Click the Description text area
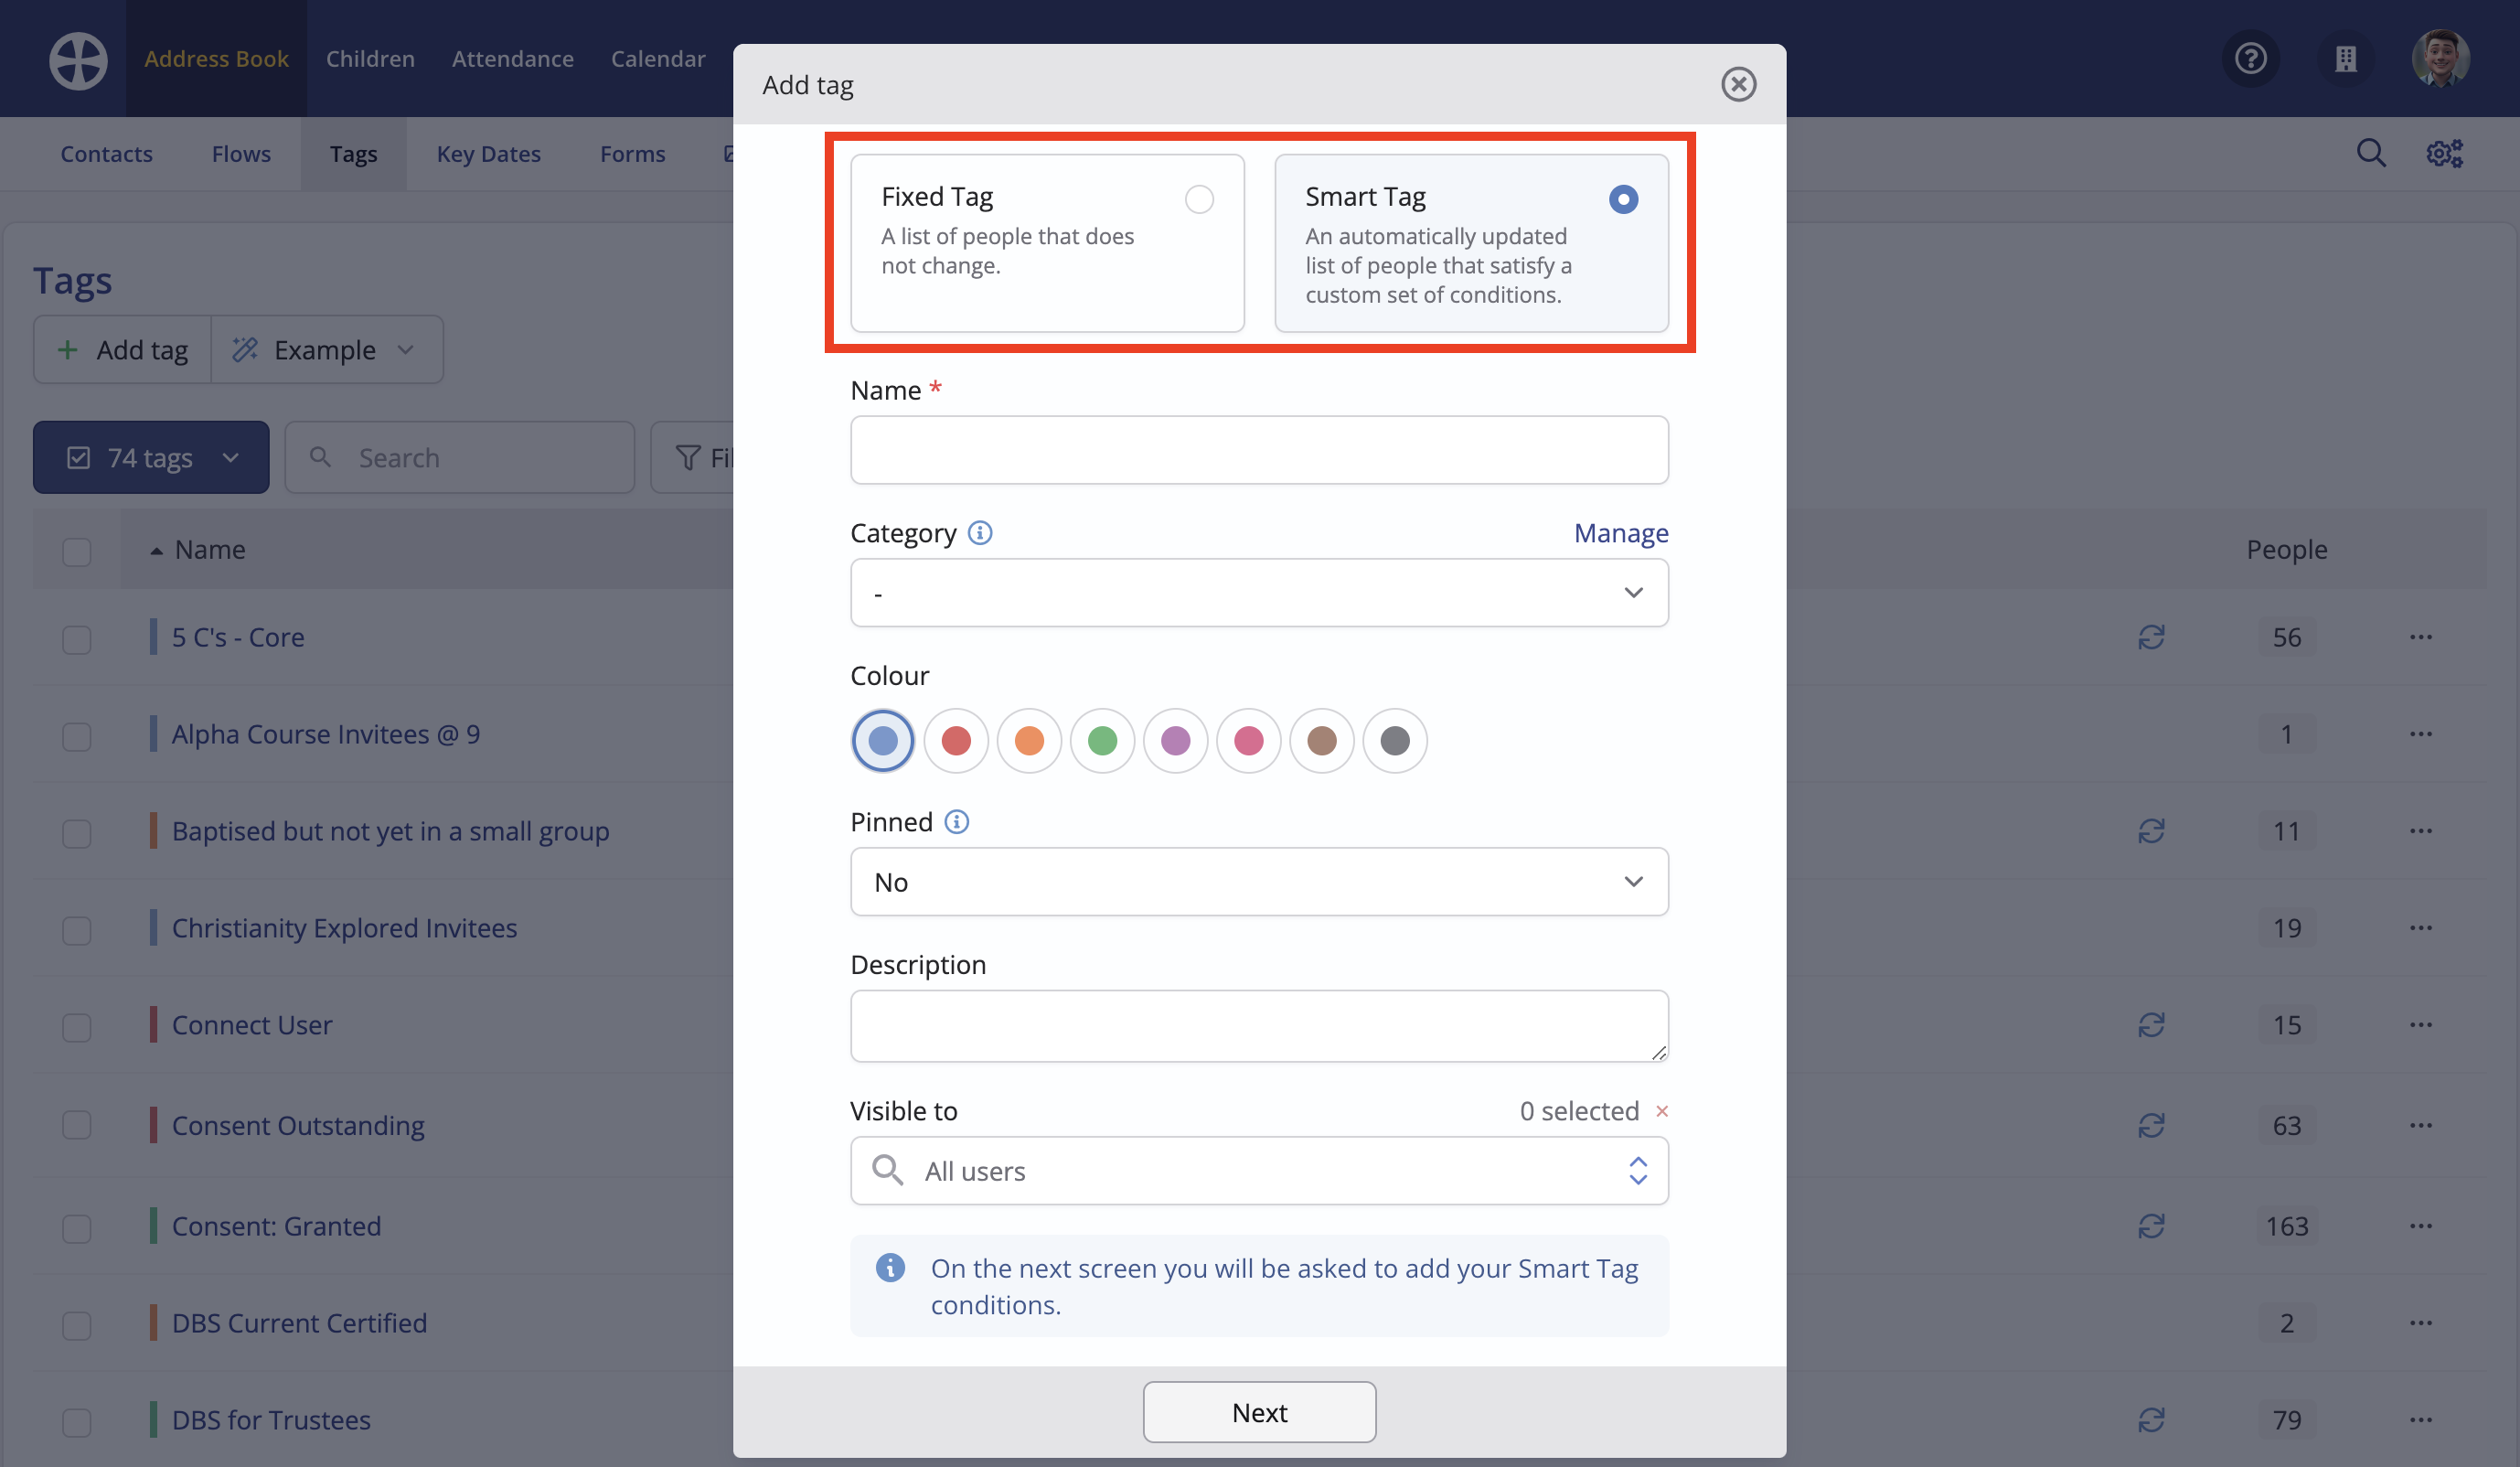 (1258, 1026)
